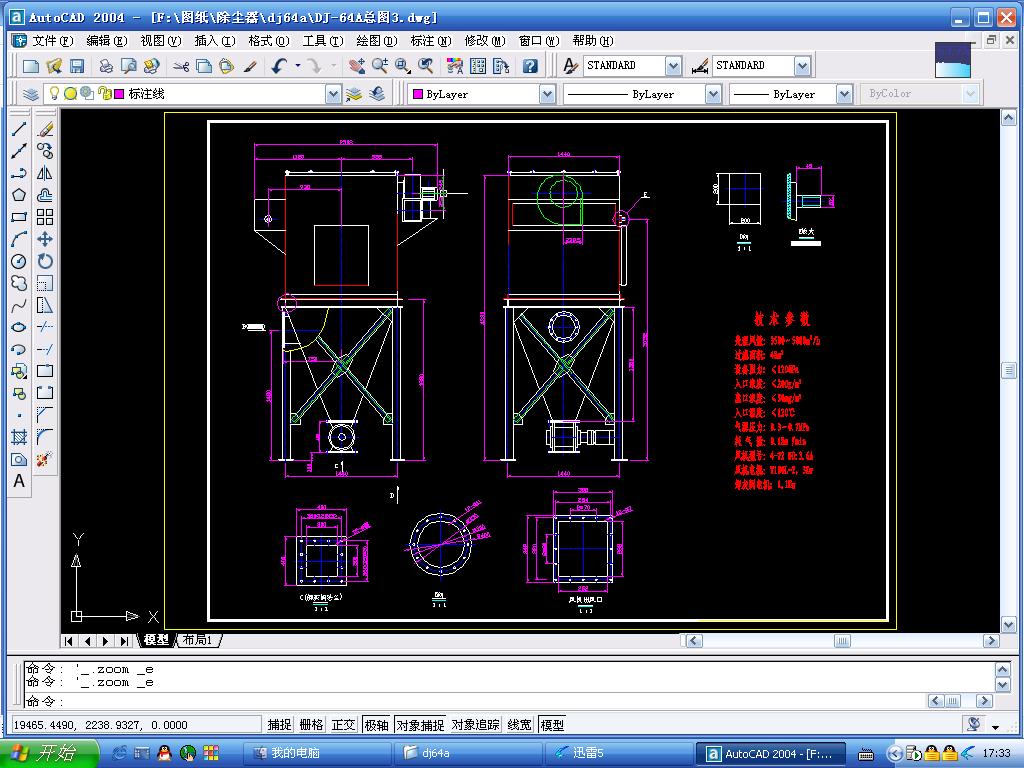The image size is (1024, 768).
Task: Activate the Pan realtime tool
Action: click(356, 66)
